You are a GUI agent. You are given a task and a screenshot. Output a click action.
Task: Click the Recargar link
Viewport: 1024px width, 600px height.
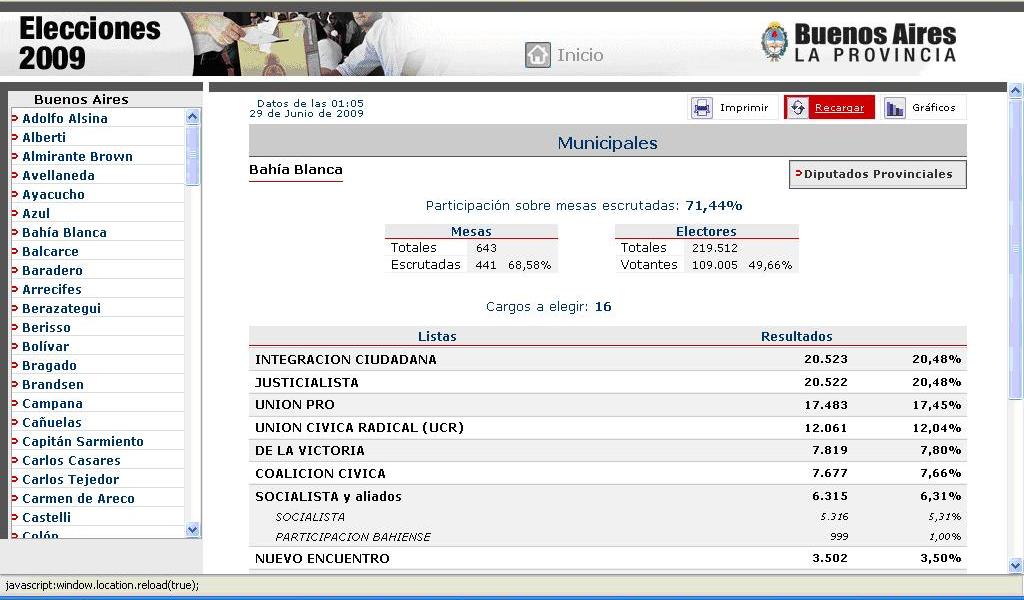click(x=839, y=108)
